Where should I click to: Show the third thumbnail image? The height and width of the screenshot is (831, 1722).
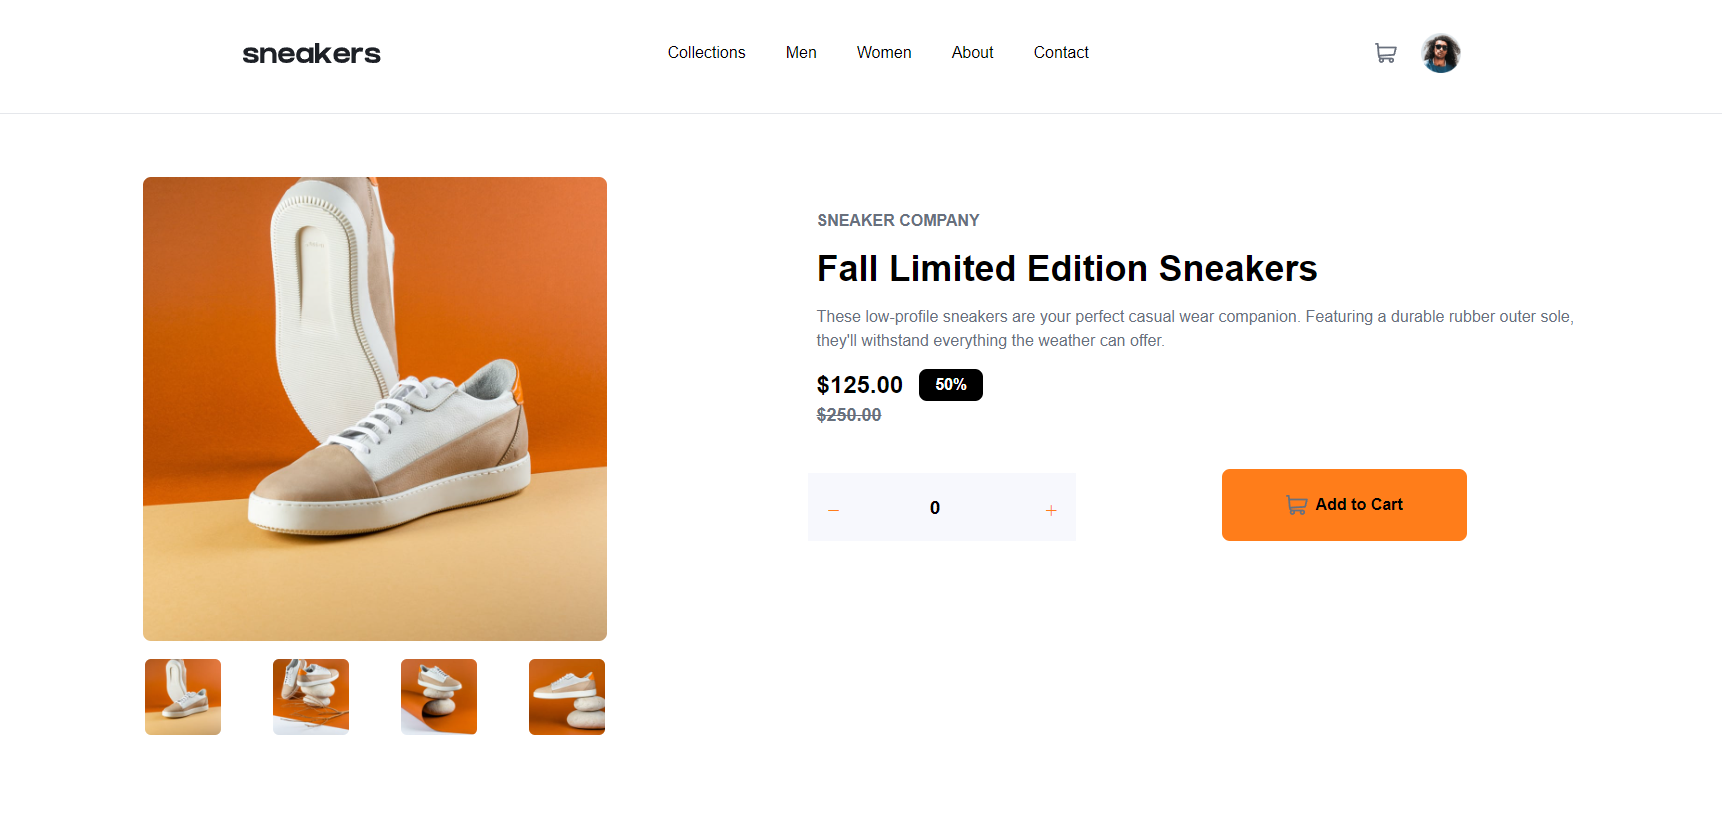[x=439, y=697]
